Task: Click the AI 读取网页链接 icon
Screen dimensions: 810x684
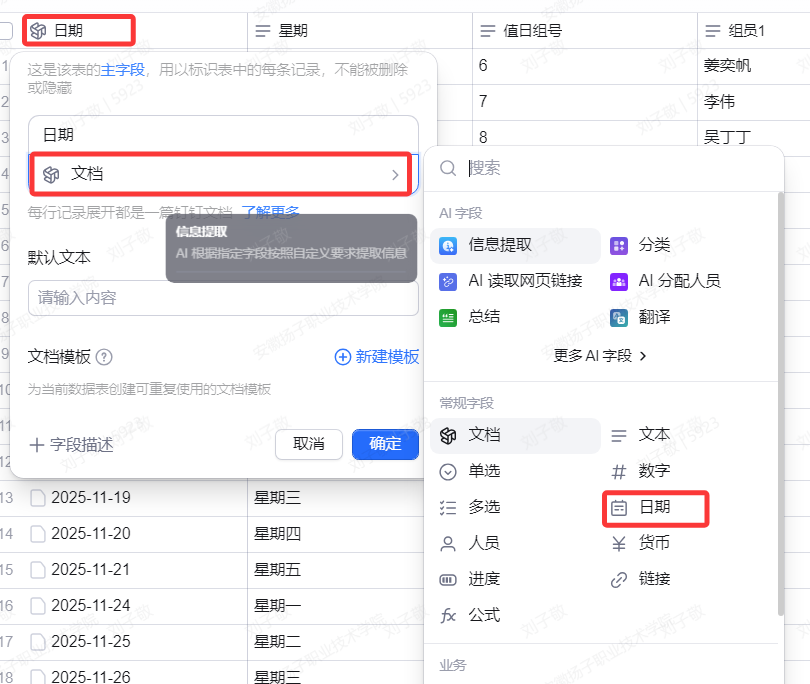Action: click(x=448, y=282)
